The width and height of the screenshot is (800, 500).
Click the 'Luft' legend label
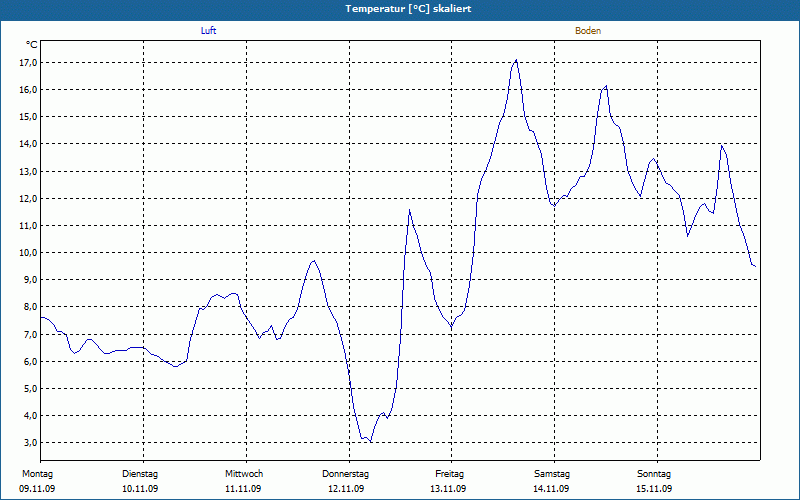click(x=209, y=31)
